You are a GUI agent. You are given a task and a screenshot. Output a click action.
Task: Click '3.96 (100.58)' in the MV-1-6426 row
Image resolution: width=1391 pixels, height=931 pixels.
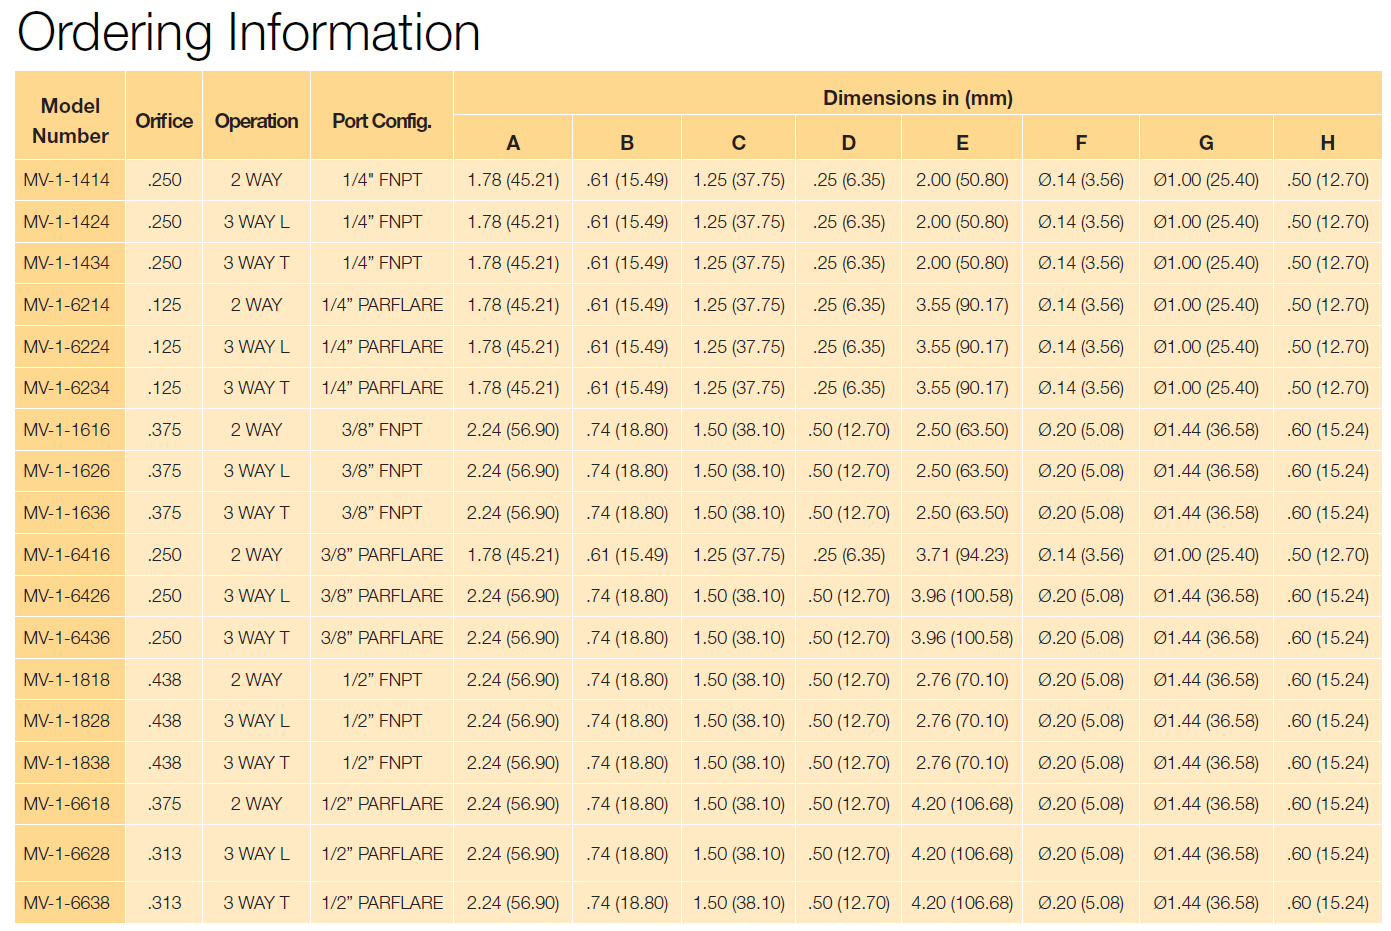962,596
